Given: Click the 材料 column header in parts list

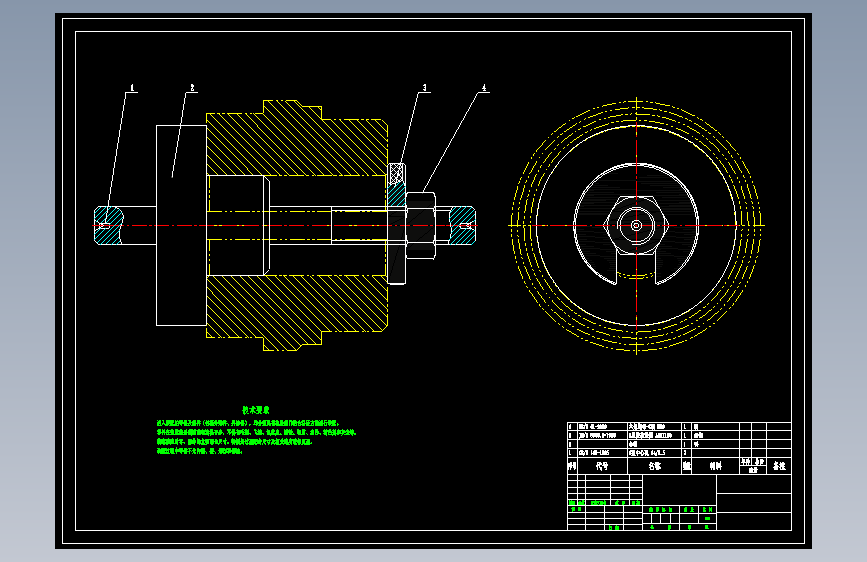Looking at the screenshot, I should click(715, 466).
